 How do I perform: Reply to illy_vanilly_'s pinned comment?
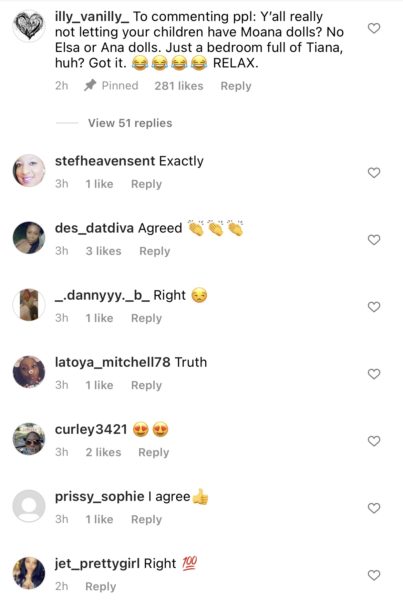point(236,86)
